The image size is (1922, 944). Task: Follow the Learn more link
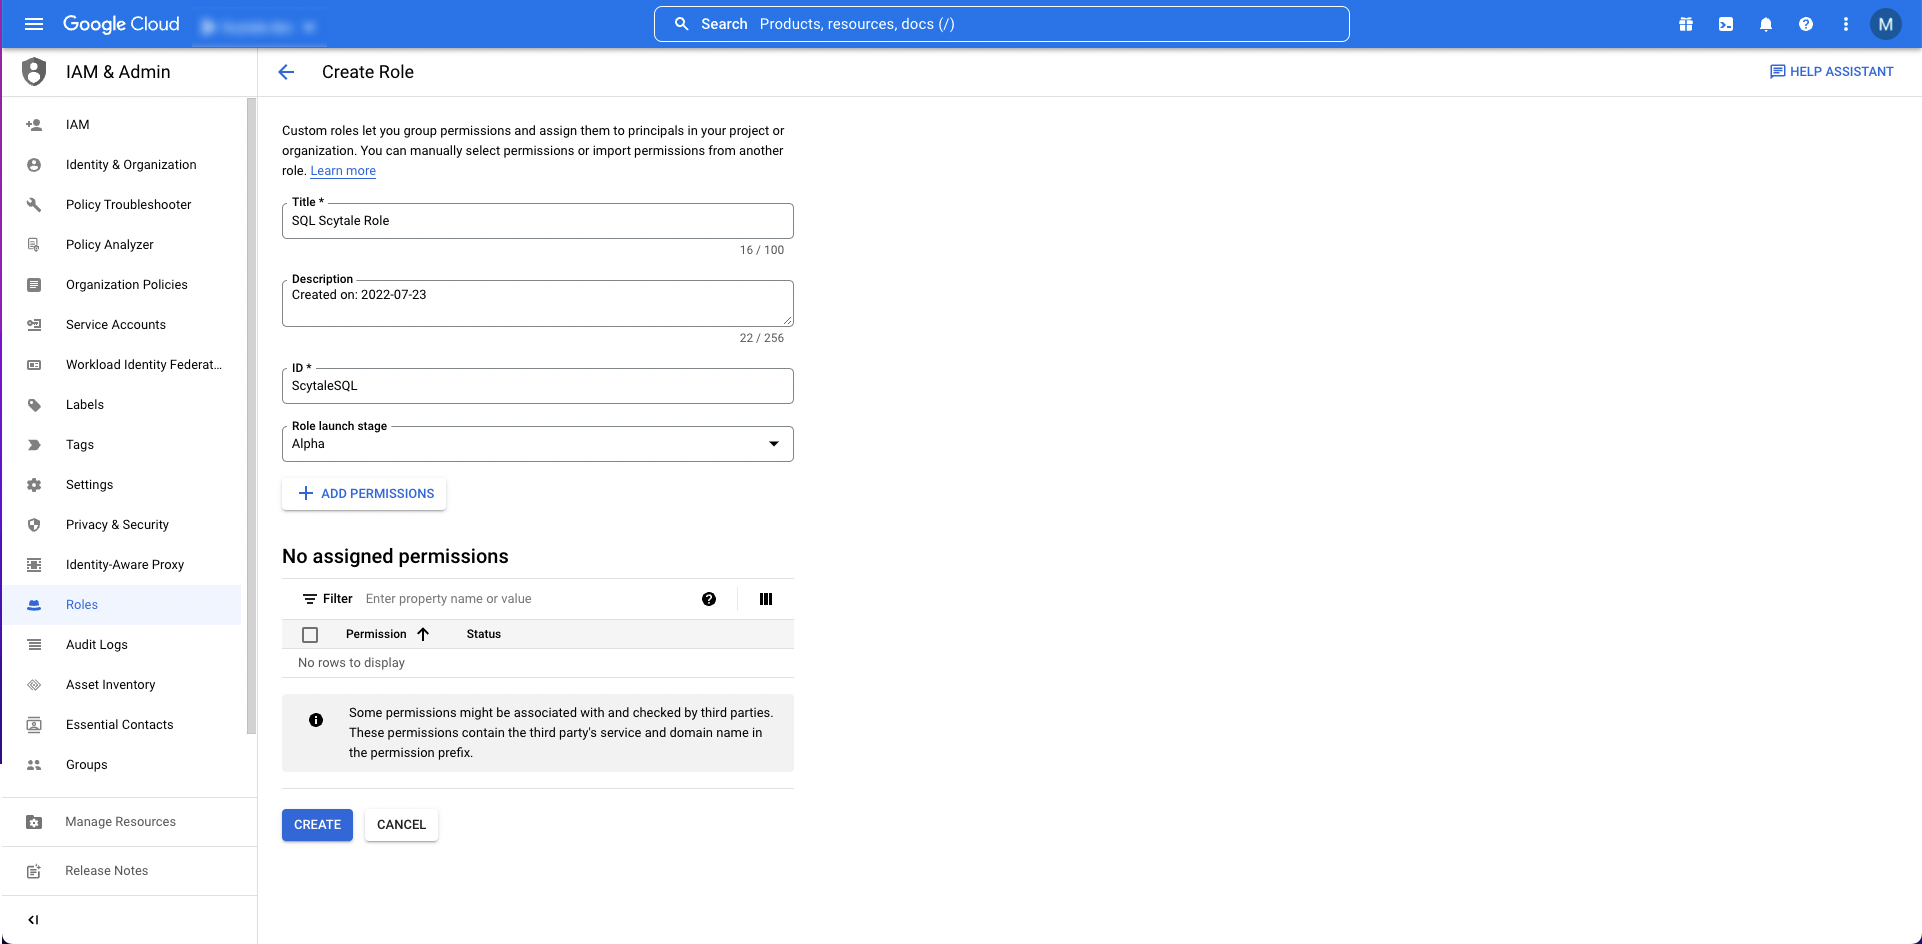pyautogui.click(x=343, y=171)
